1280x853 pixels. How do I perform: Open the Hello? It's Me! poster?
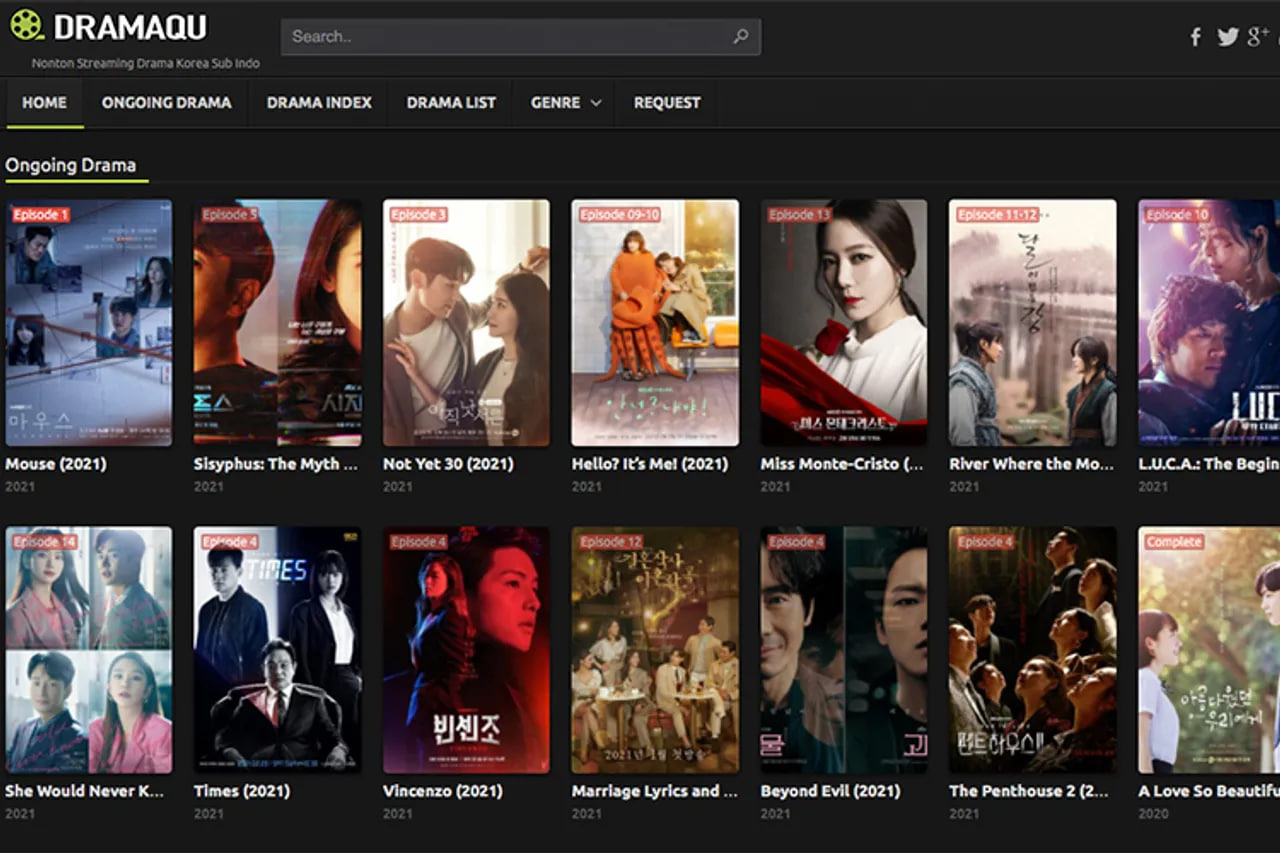pyautogui.click(x=655, y=323)
